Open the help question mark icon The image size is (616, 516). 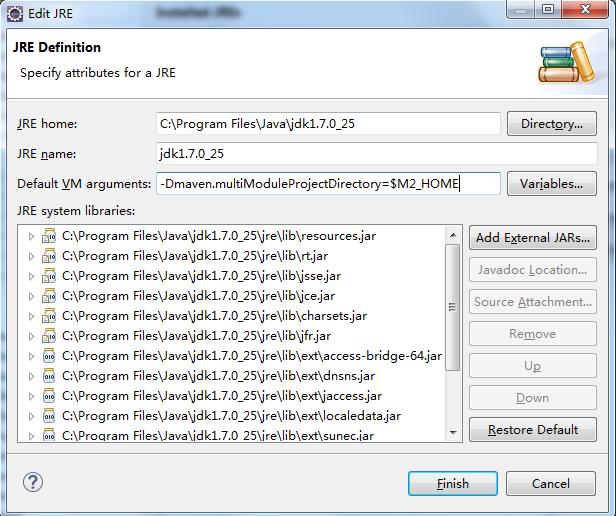click(33, 482)
